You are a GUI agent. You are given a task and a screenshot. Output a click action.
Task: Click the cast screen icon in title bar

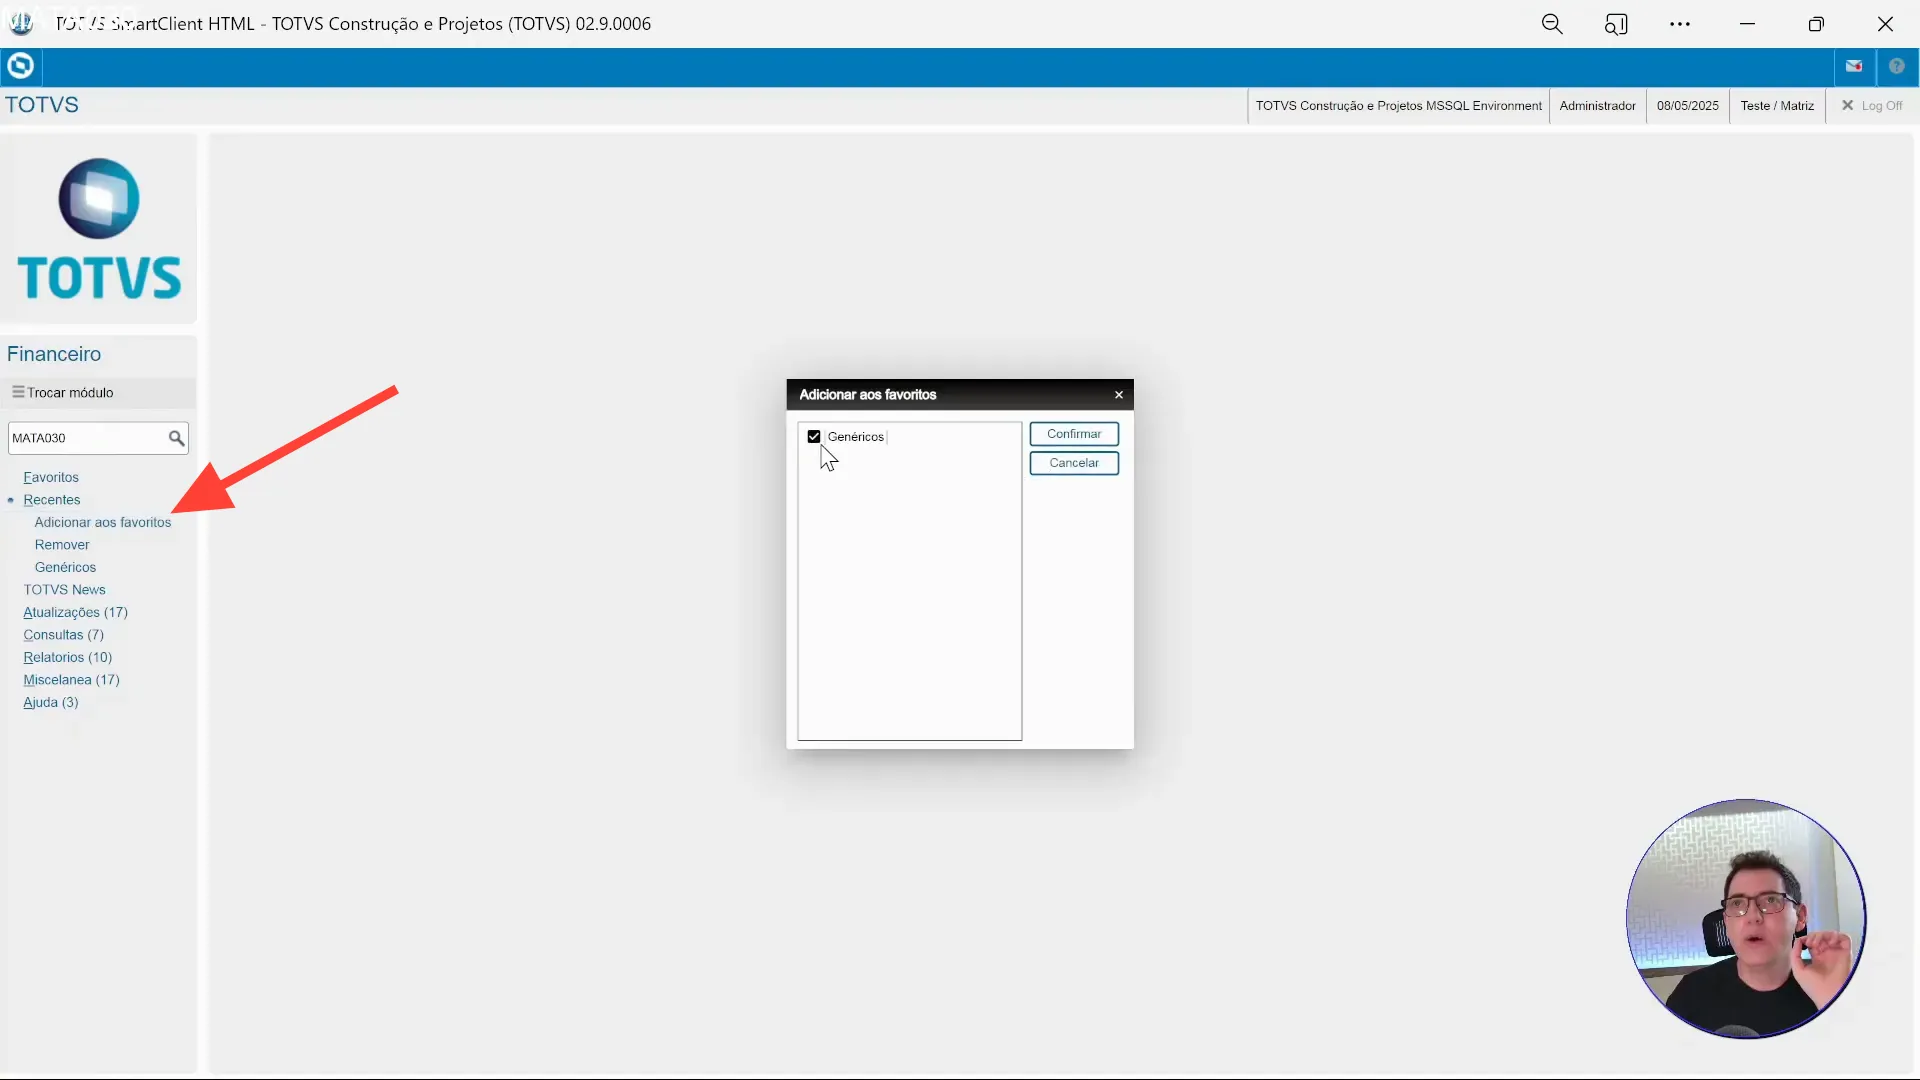click(x=1616, y=24)
